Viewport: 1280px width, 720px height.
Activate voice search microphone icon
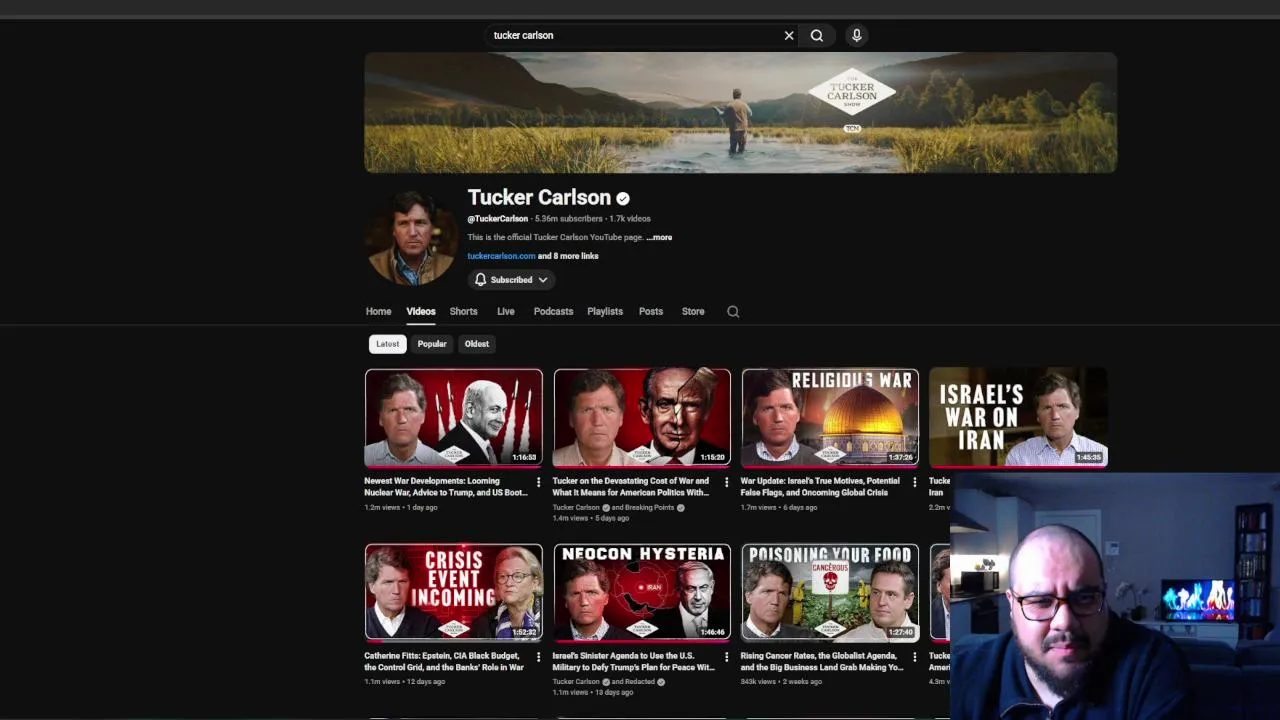pos(857,35)
